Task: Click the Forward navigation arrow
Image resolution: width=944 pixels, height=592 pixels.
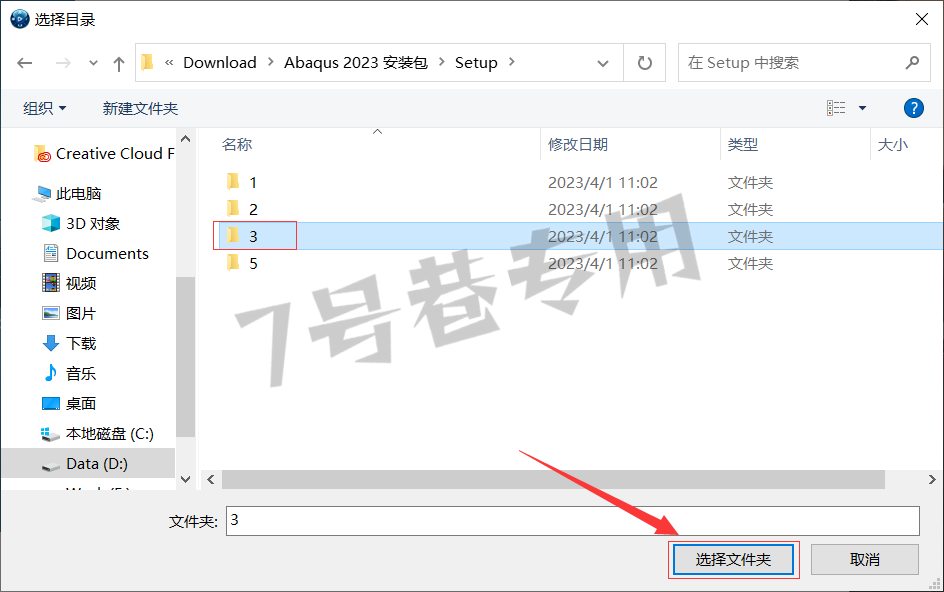Action: [x=63, y=63]
